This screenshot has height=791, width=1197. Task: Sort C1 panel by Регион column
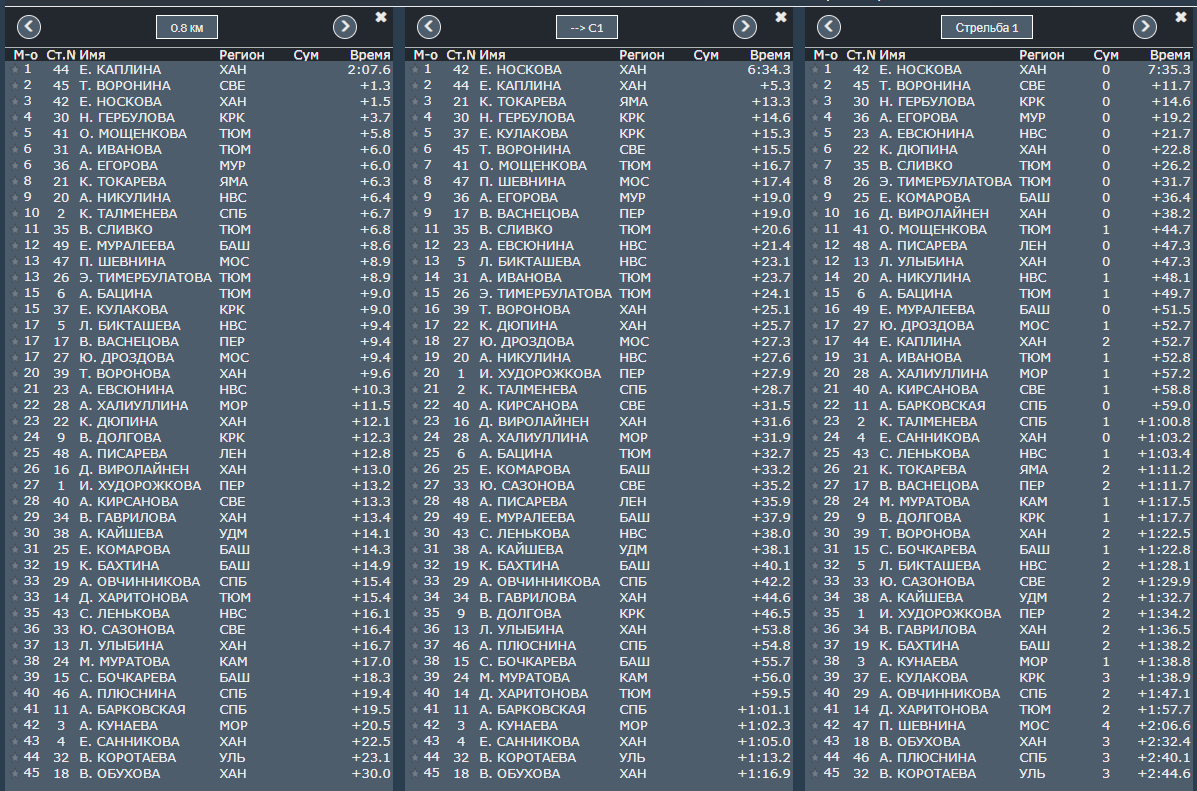pos(641,55)
